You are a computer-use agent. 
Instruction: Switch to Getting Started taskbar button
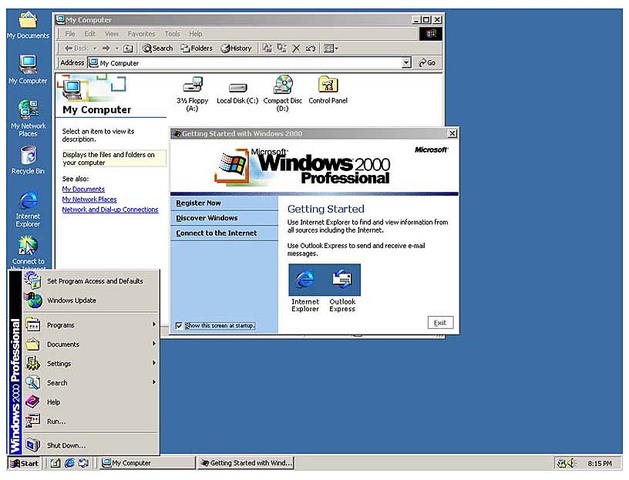(246, 463)
